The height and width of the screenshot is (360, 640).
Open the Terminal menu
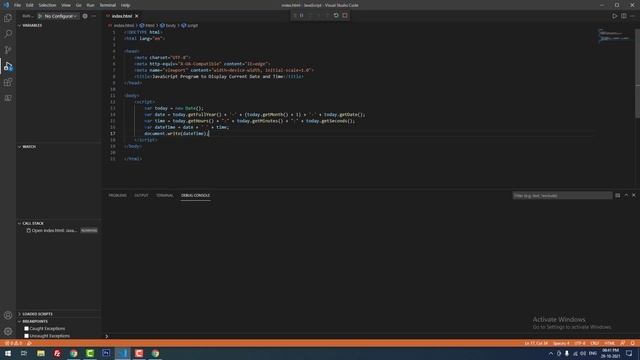pyautogui.click(x=108, y=5)
